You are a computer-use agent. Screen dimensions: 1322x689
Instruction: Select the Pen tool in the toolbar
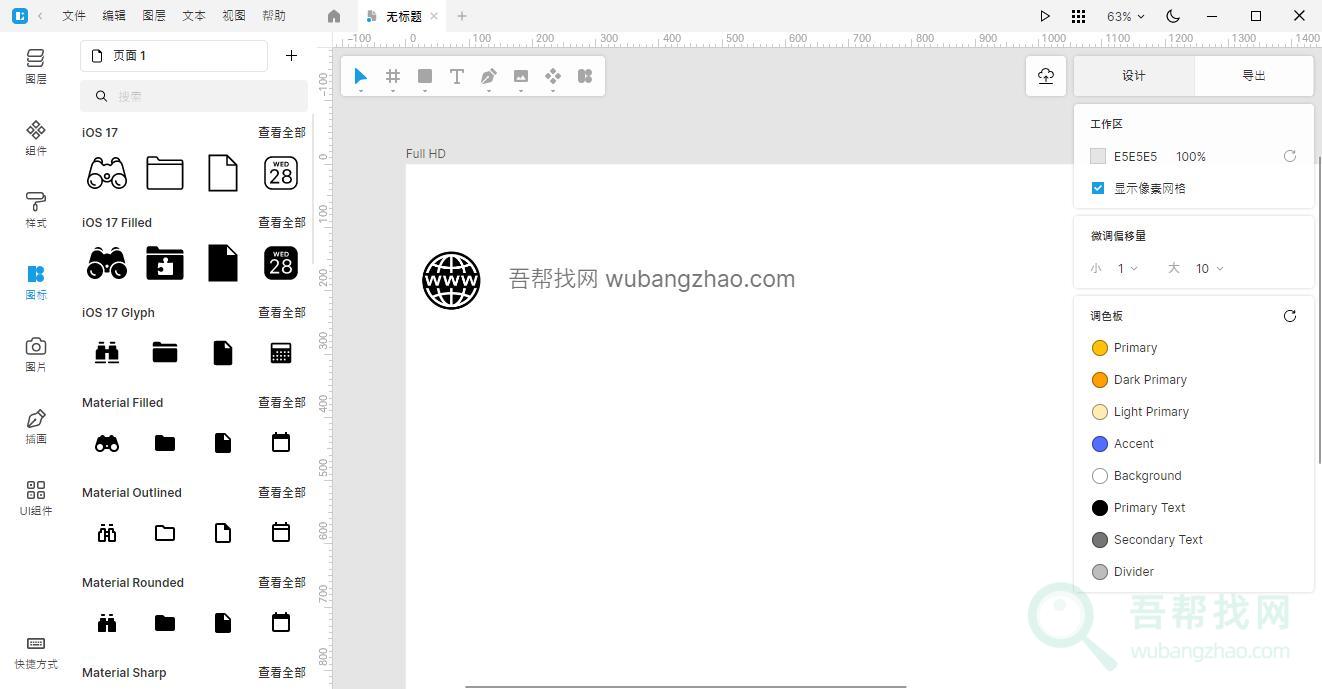coord(489,76)
